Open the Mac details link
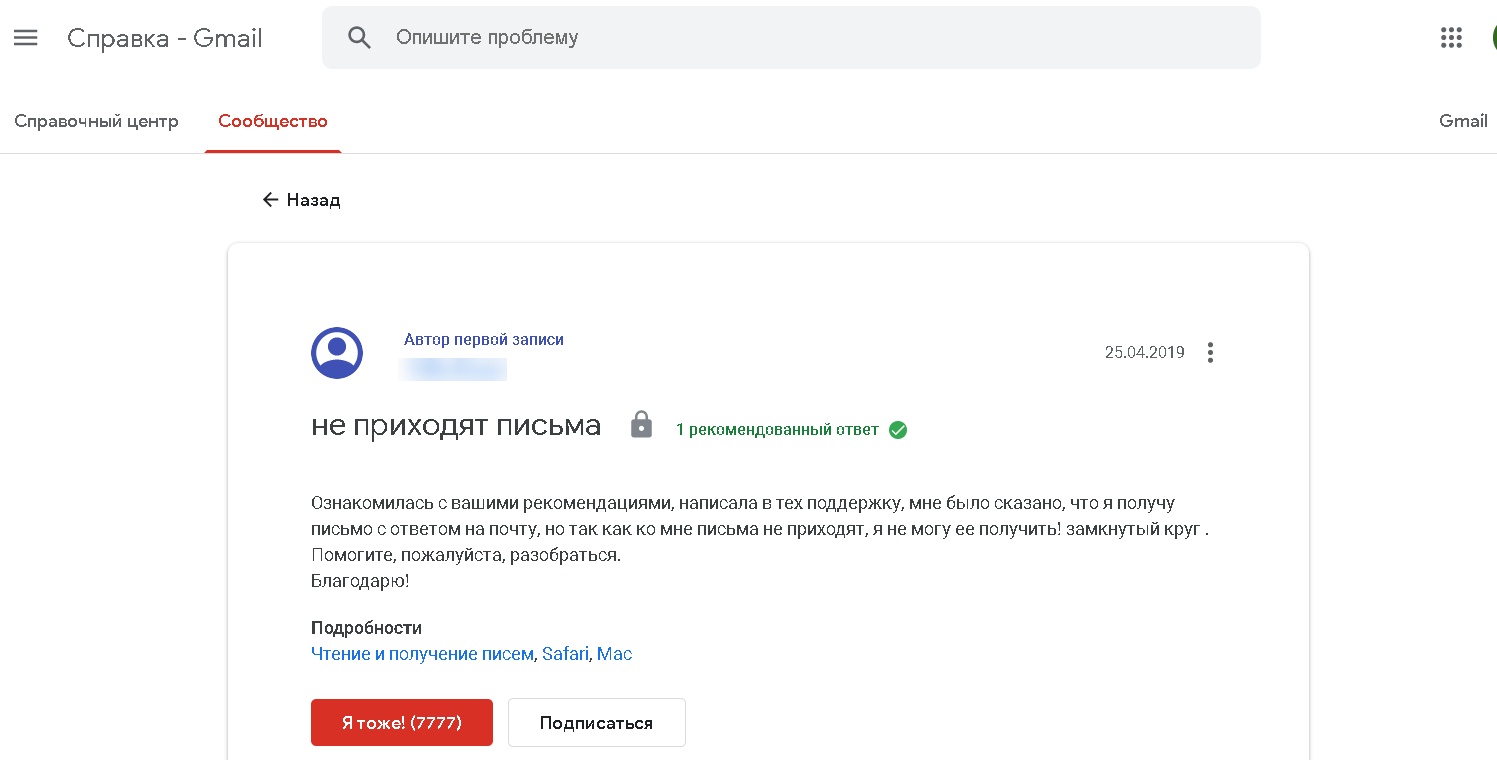The image size is (1497, 760). 614,654
